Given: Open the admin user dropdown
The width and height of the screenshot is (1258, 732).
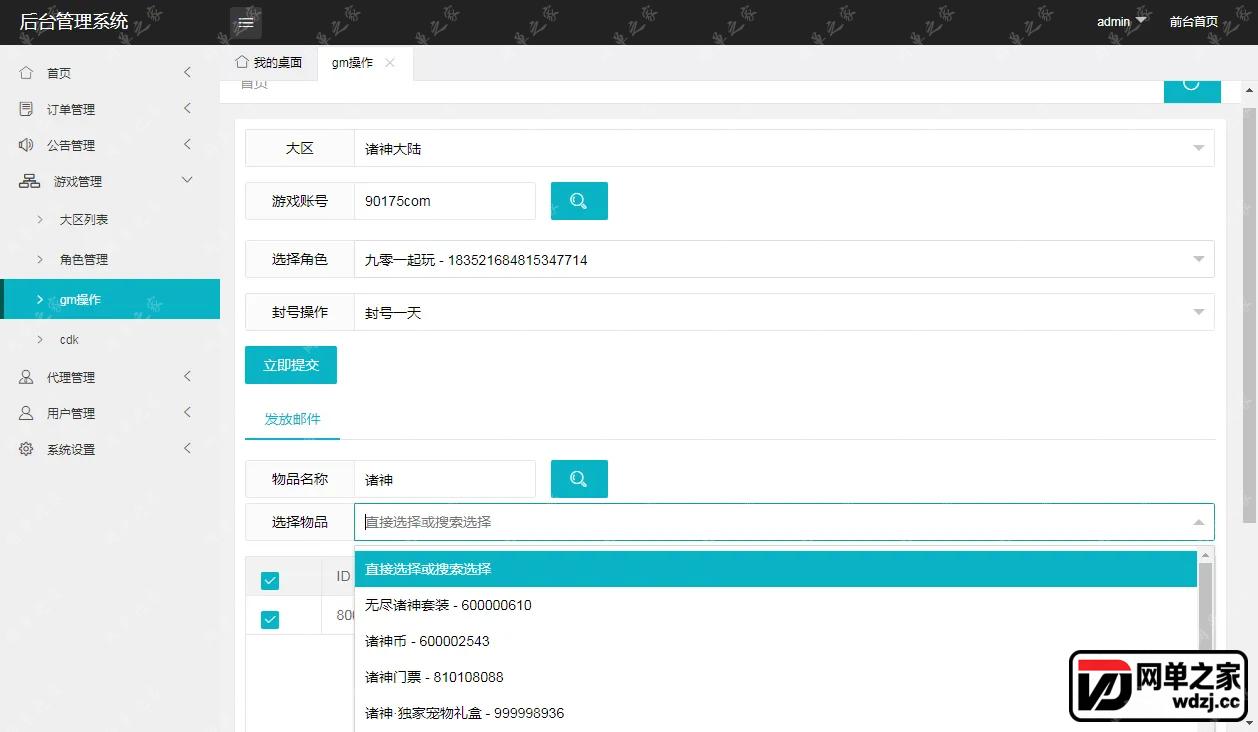Looking at the screenshot, I should tap(1121, 21).
